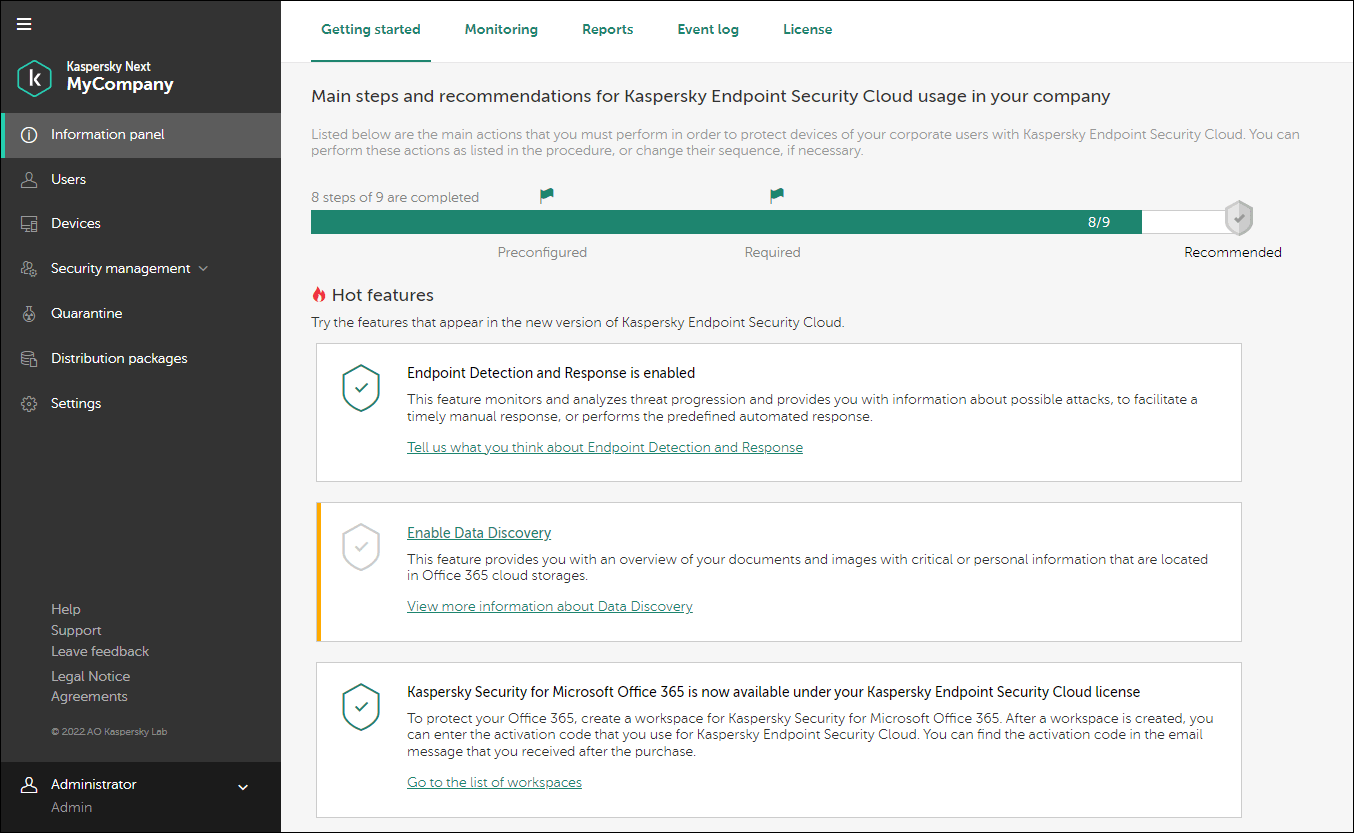Enable Data Discovery
Screen dimensions: 1354x833
click(479, 532)
